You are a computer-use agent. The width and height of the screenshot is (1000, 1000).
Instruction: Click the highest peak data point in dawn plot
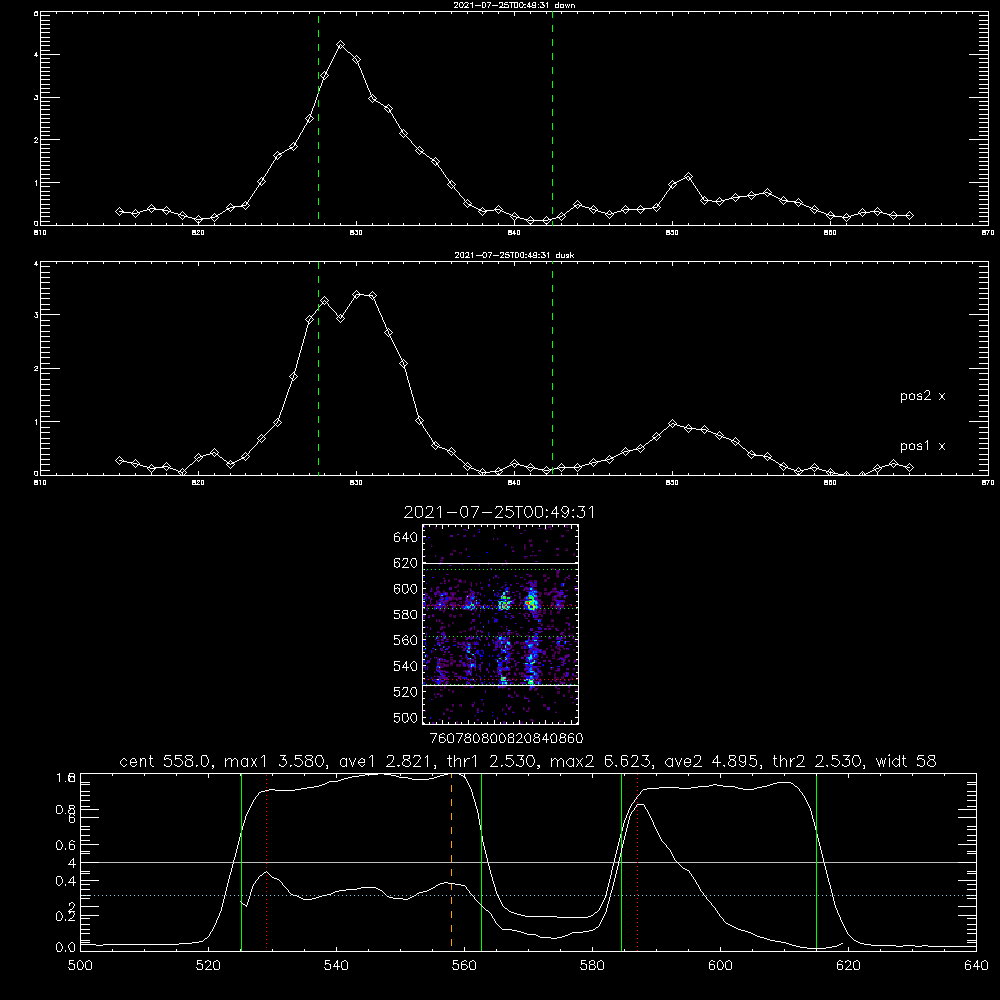pos(341,45)
